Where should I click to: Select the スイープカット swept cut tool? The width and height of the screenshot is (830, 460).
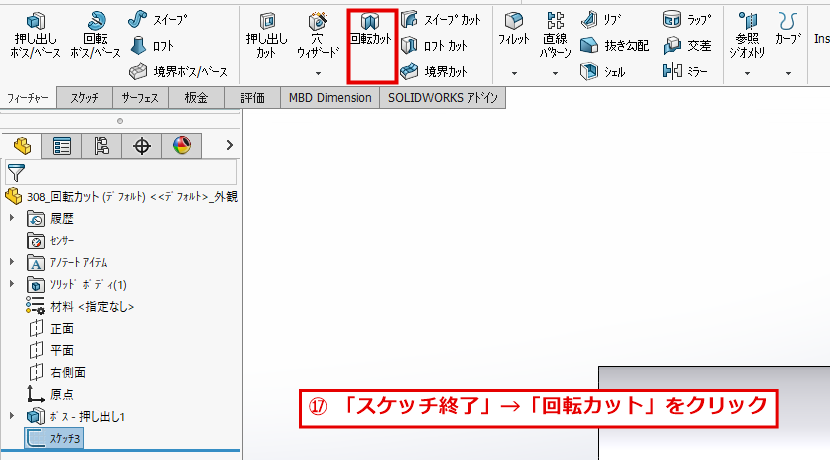click(x=440, y=20)
